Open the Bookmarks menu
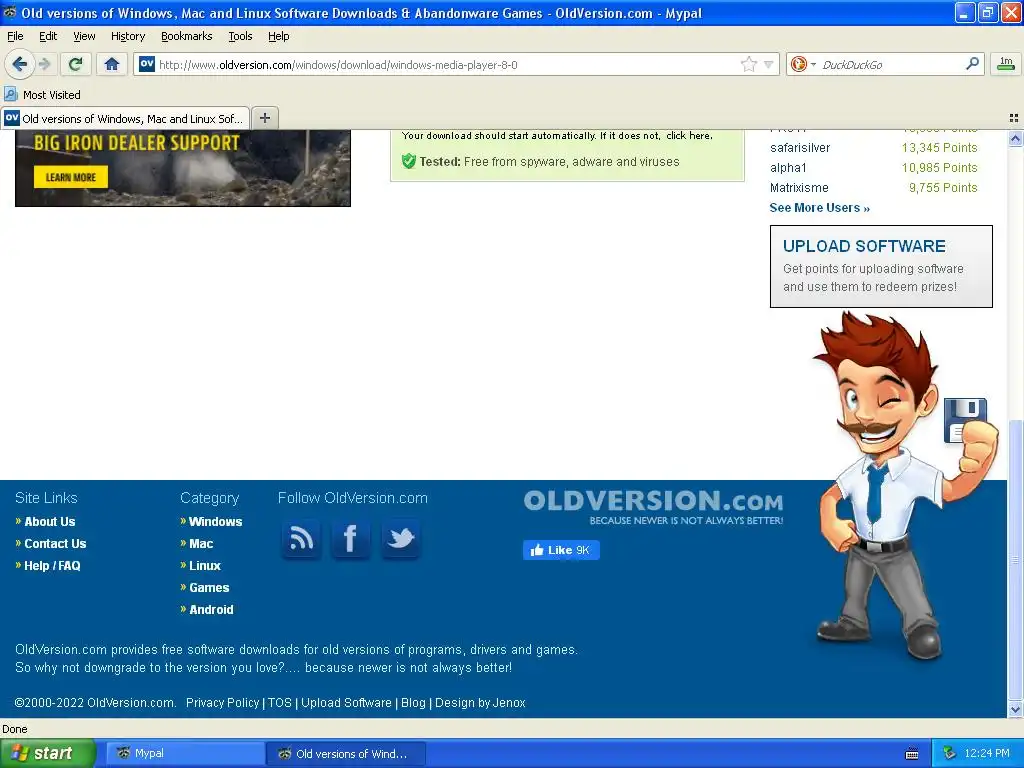This screenshot has width=1024, height=768. click(187, 36)
